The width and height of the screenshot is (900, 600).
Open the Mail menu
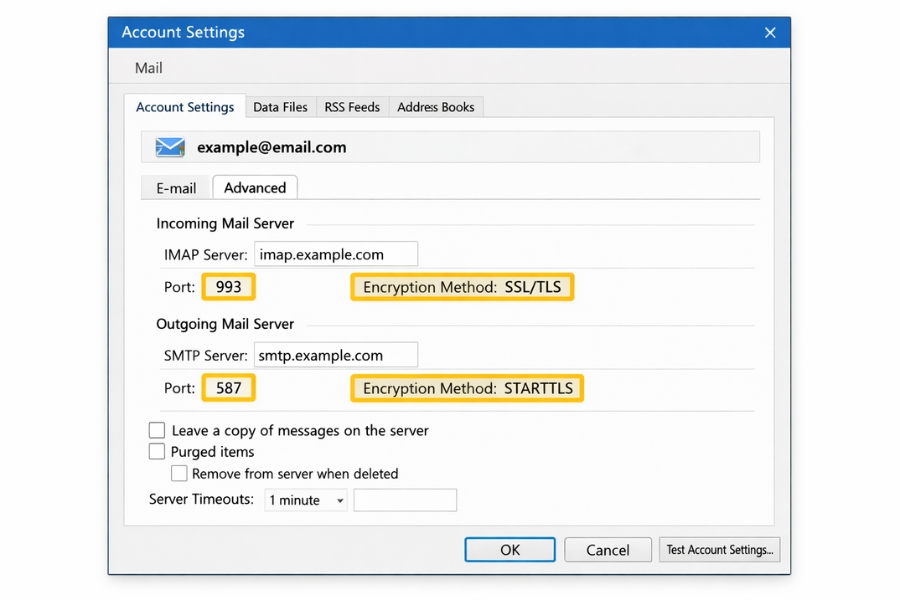point(147,68)
